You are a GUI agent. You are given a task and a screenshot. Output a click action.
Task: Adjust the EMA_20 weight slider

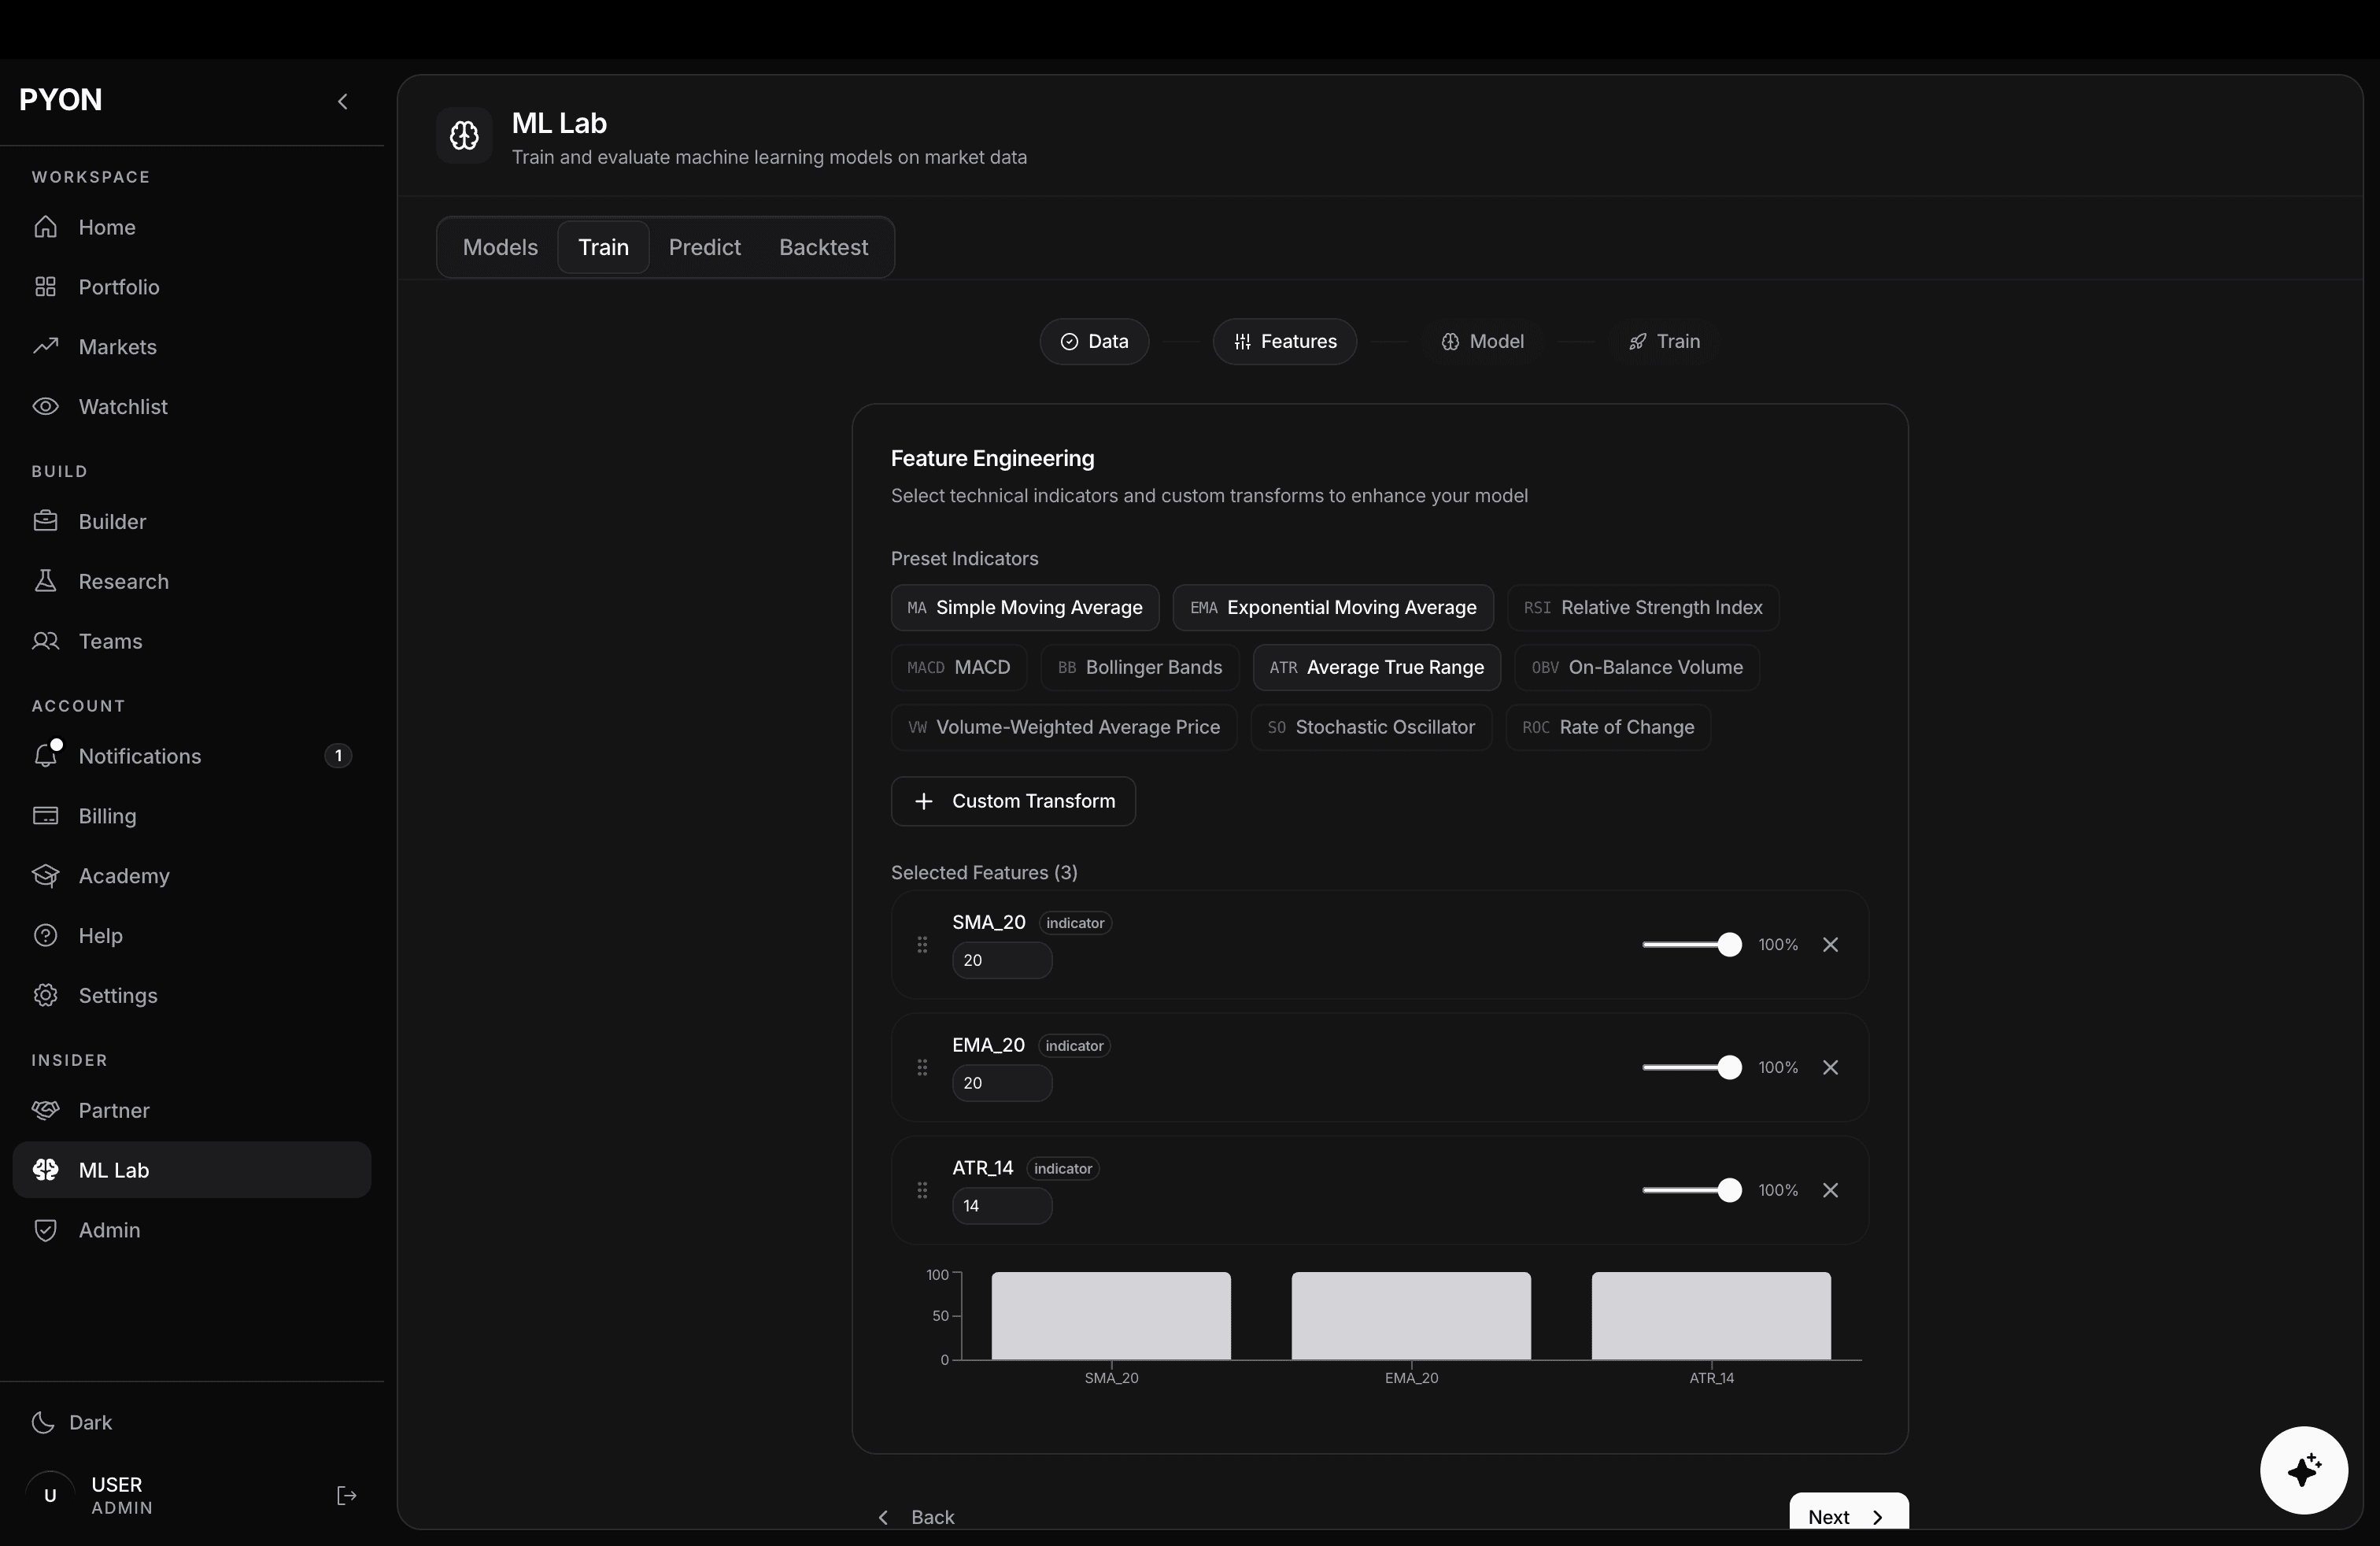1691,1068
